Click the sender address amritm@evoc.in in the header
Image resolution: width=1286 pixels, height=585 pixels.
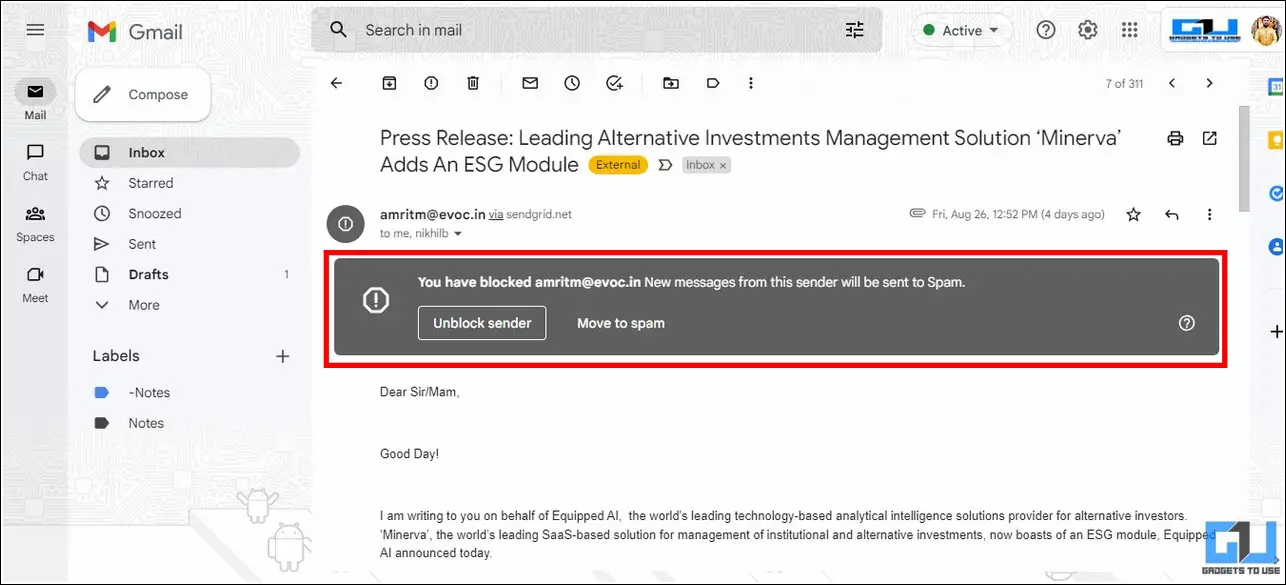click(432, 214)
